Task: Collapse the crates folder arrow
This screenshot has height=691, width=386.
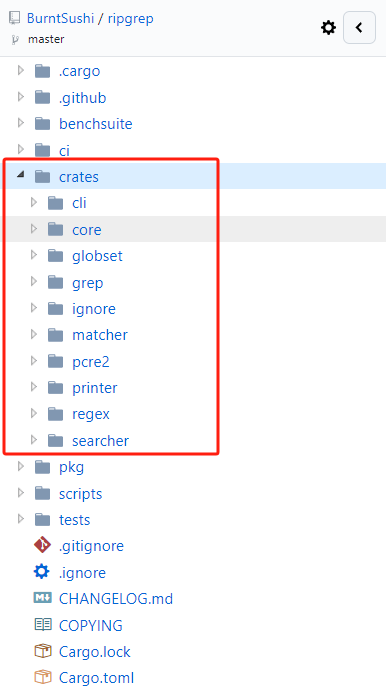Action: point(20,175)
